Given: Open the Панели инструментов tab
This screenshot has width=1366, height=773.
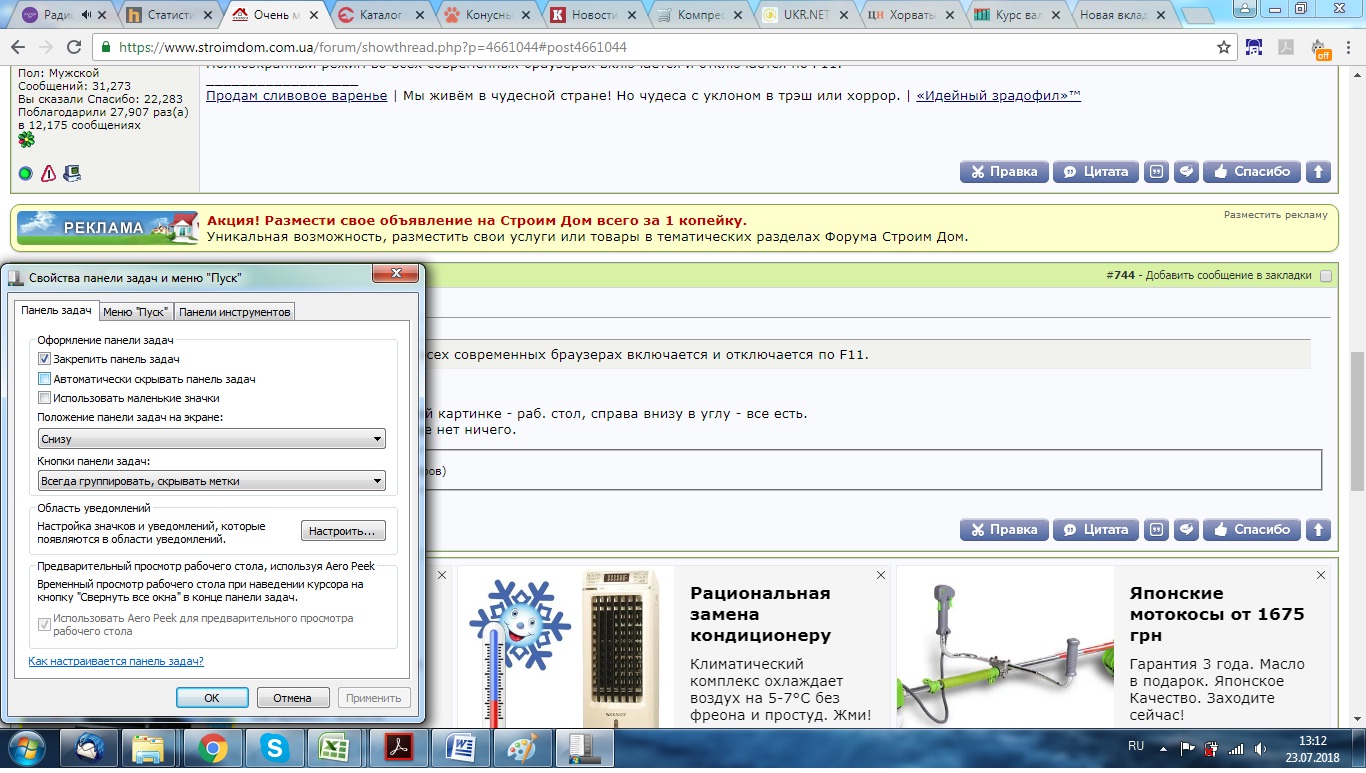Looking at the screenshot, I should [x=234, y=311].
